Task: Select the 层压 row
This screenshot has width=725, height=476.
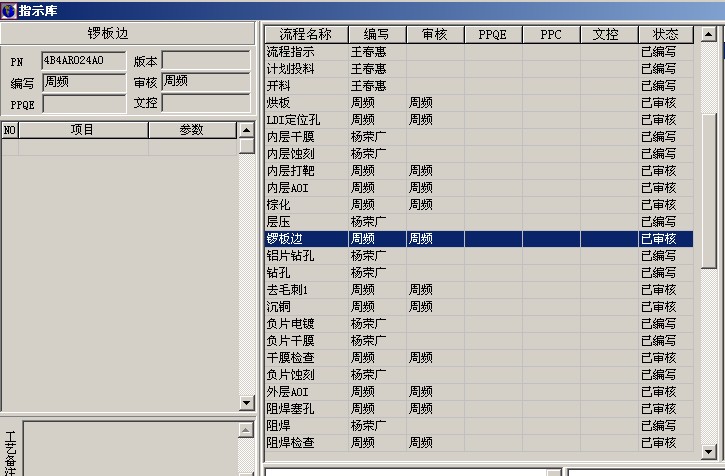Action: (x=479, y=222)
